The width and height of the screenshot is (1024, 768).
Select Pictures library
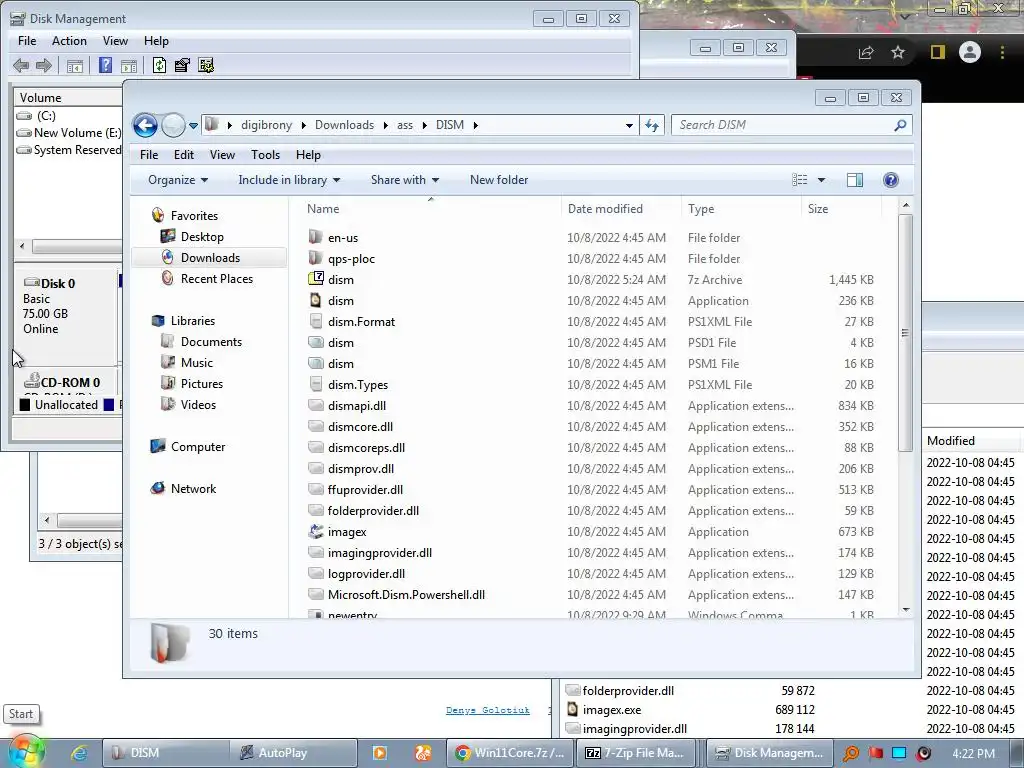(202, 383)
